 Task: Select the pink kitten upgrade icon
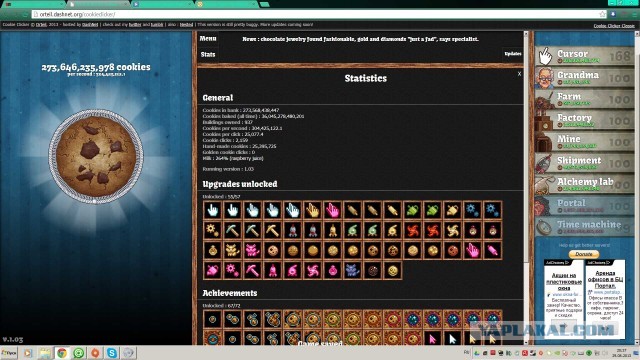(252, 250)
